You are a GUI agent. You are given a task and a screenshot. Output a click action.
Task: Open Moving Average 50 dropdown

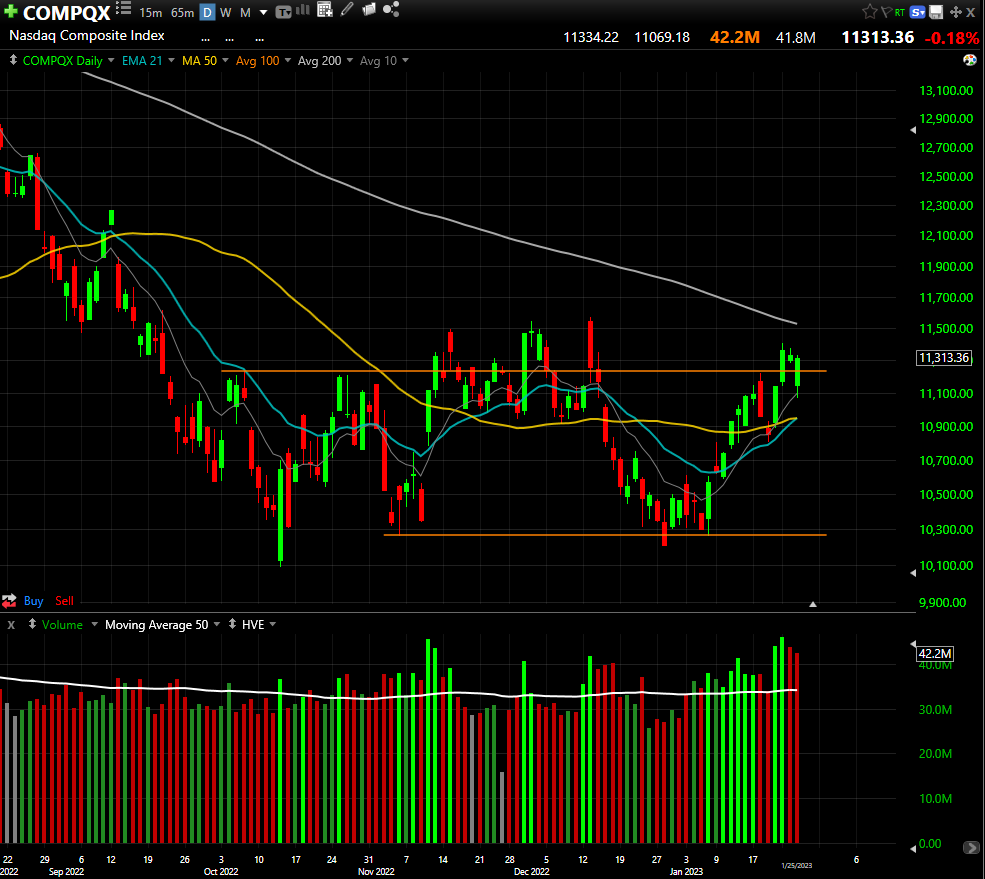(x=217, y=624)
